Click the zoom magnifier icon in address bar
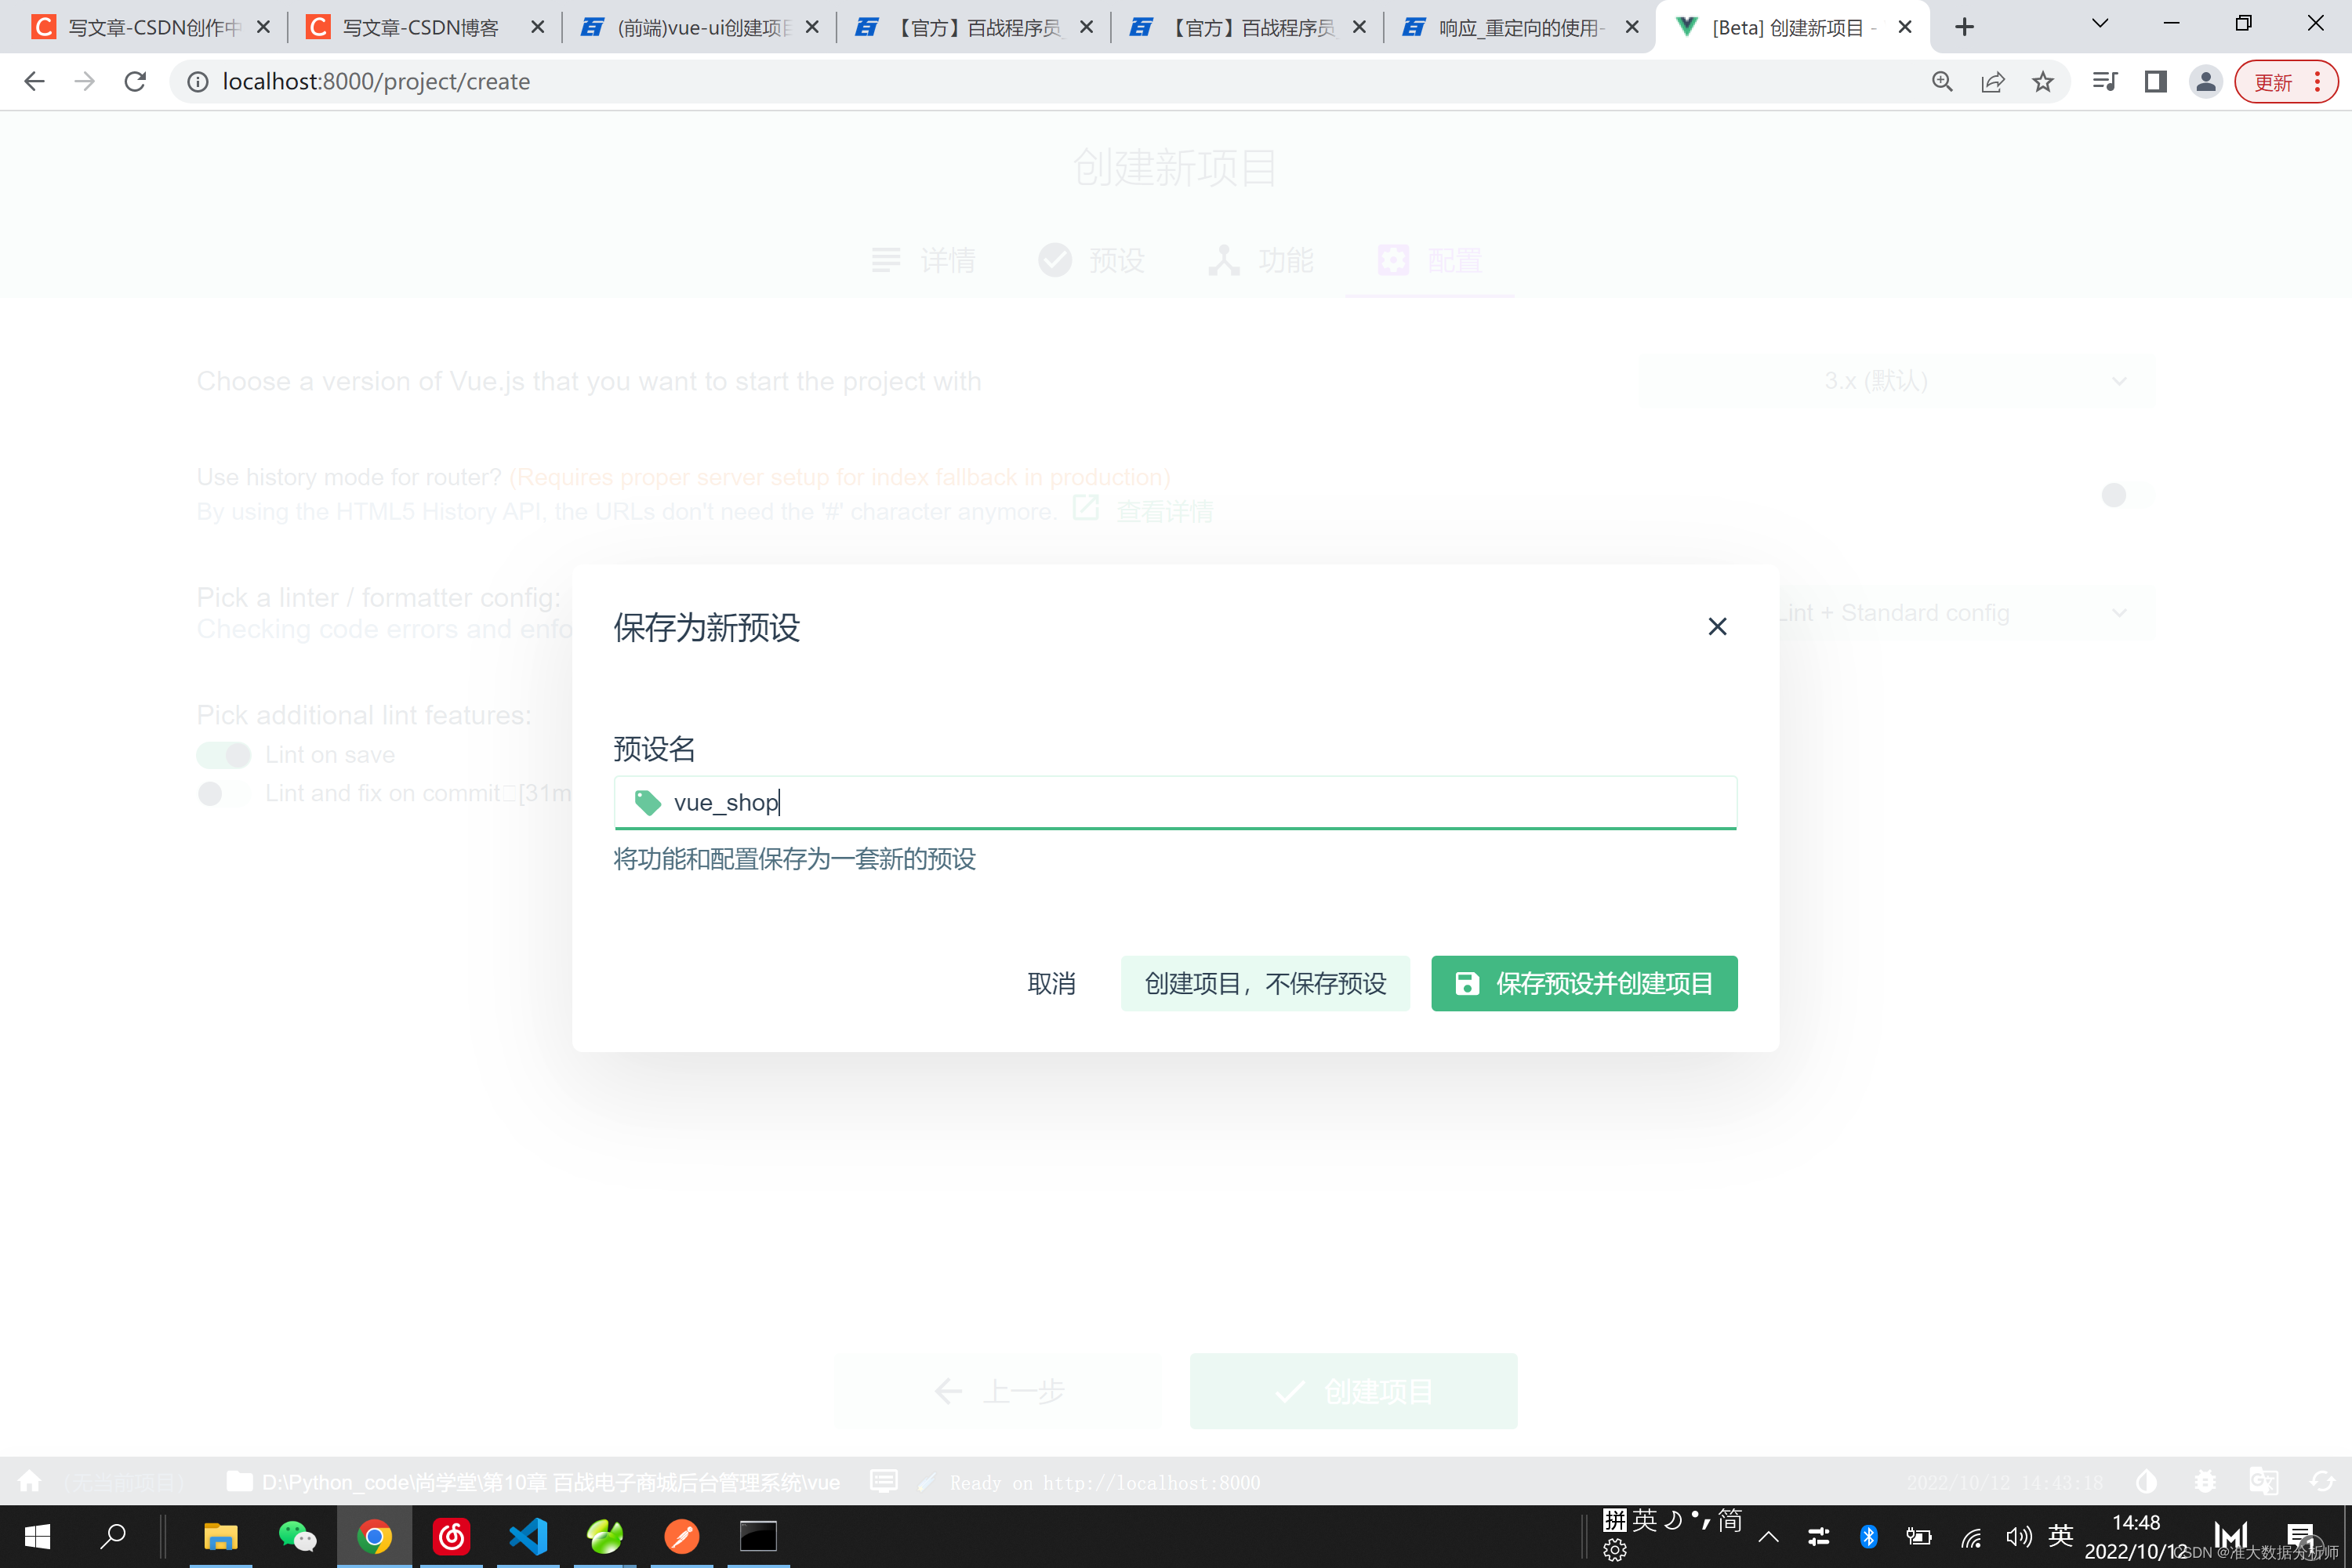 [1942, 82]
